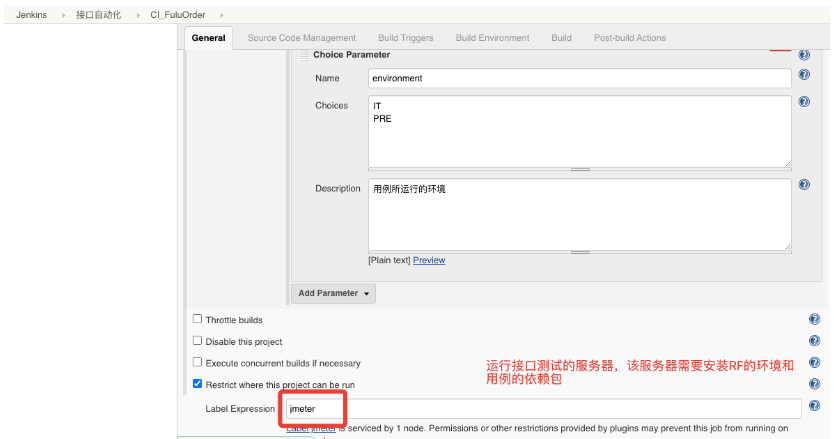The width and height of the screenshot is (834, 439).
Task: Click breadcrumb arrow after 接口自动化
Action: 138,15
